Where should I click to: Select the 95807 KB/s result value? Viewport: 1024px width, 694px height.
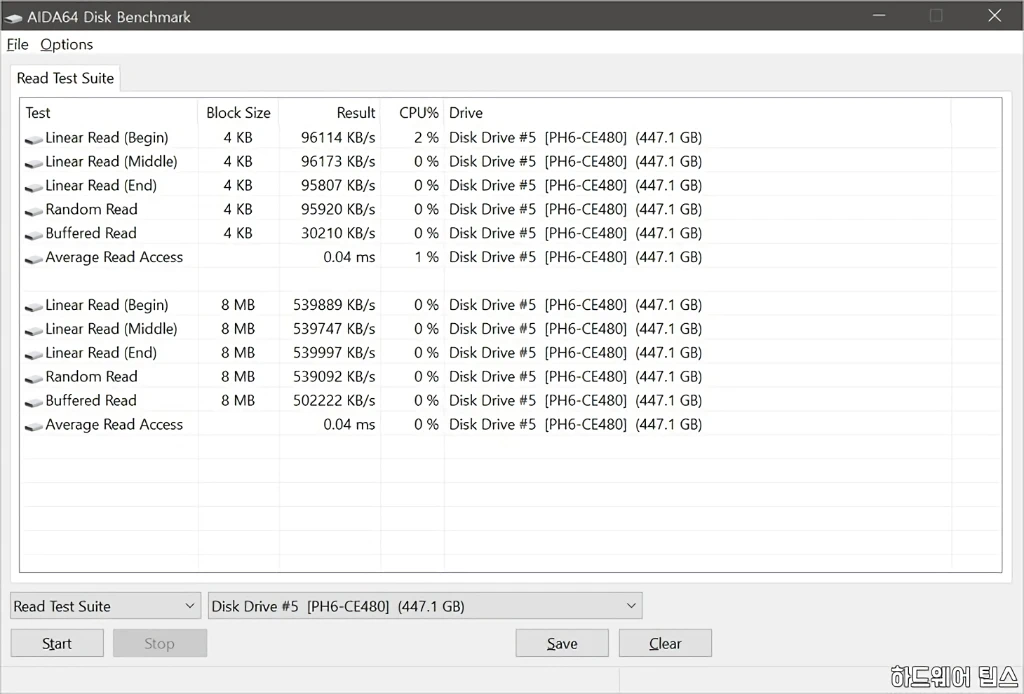[x=338, y=185]
